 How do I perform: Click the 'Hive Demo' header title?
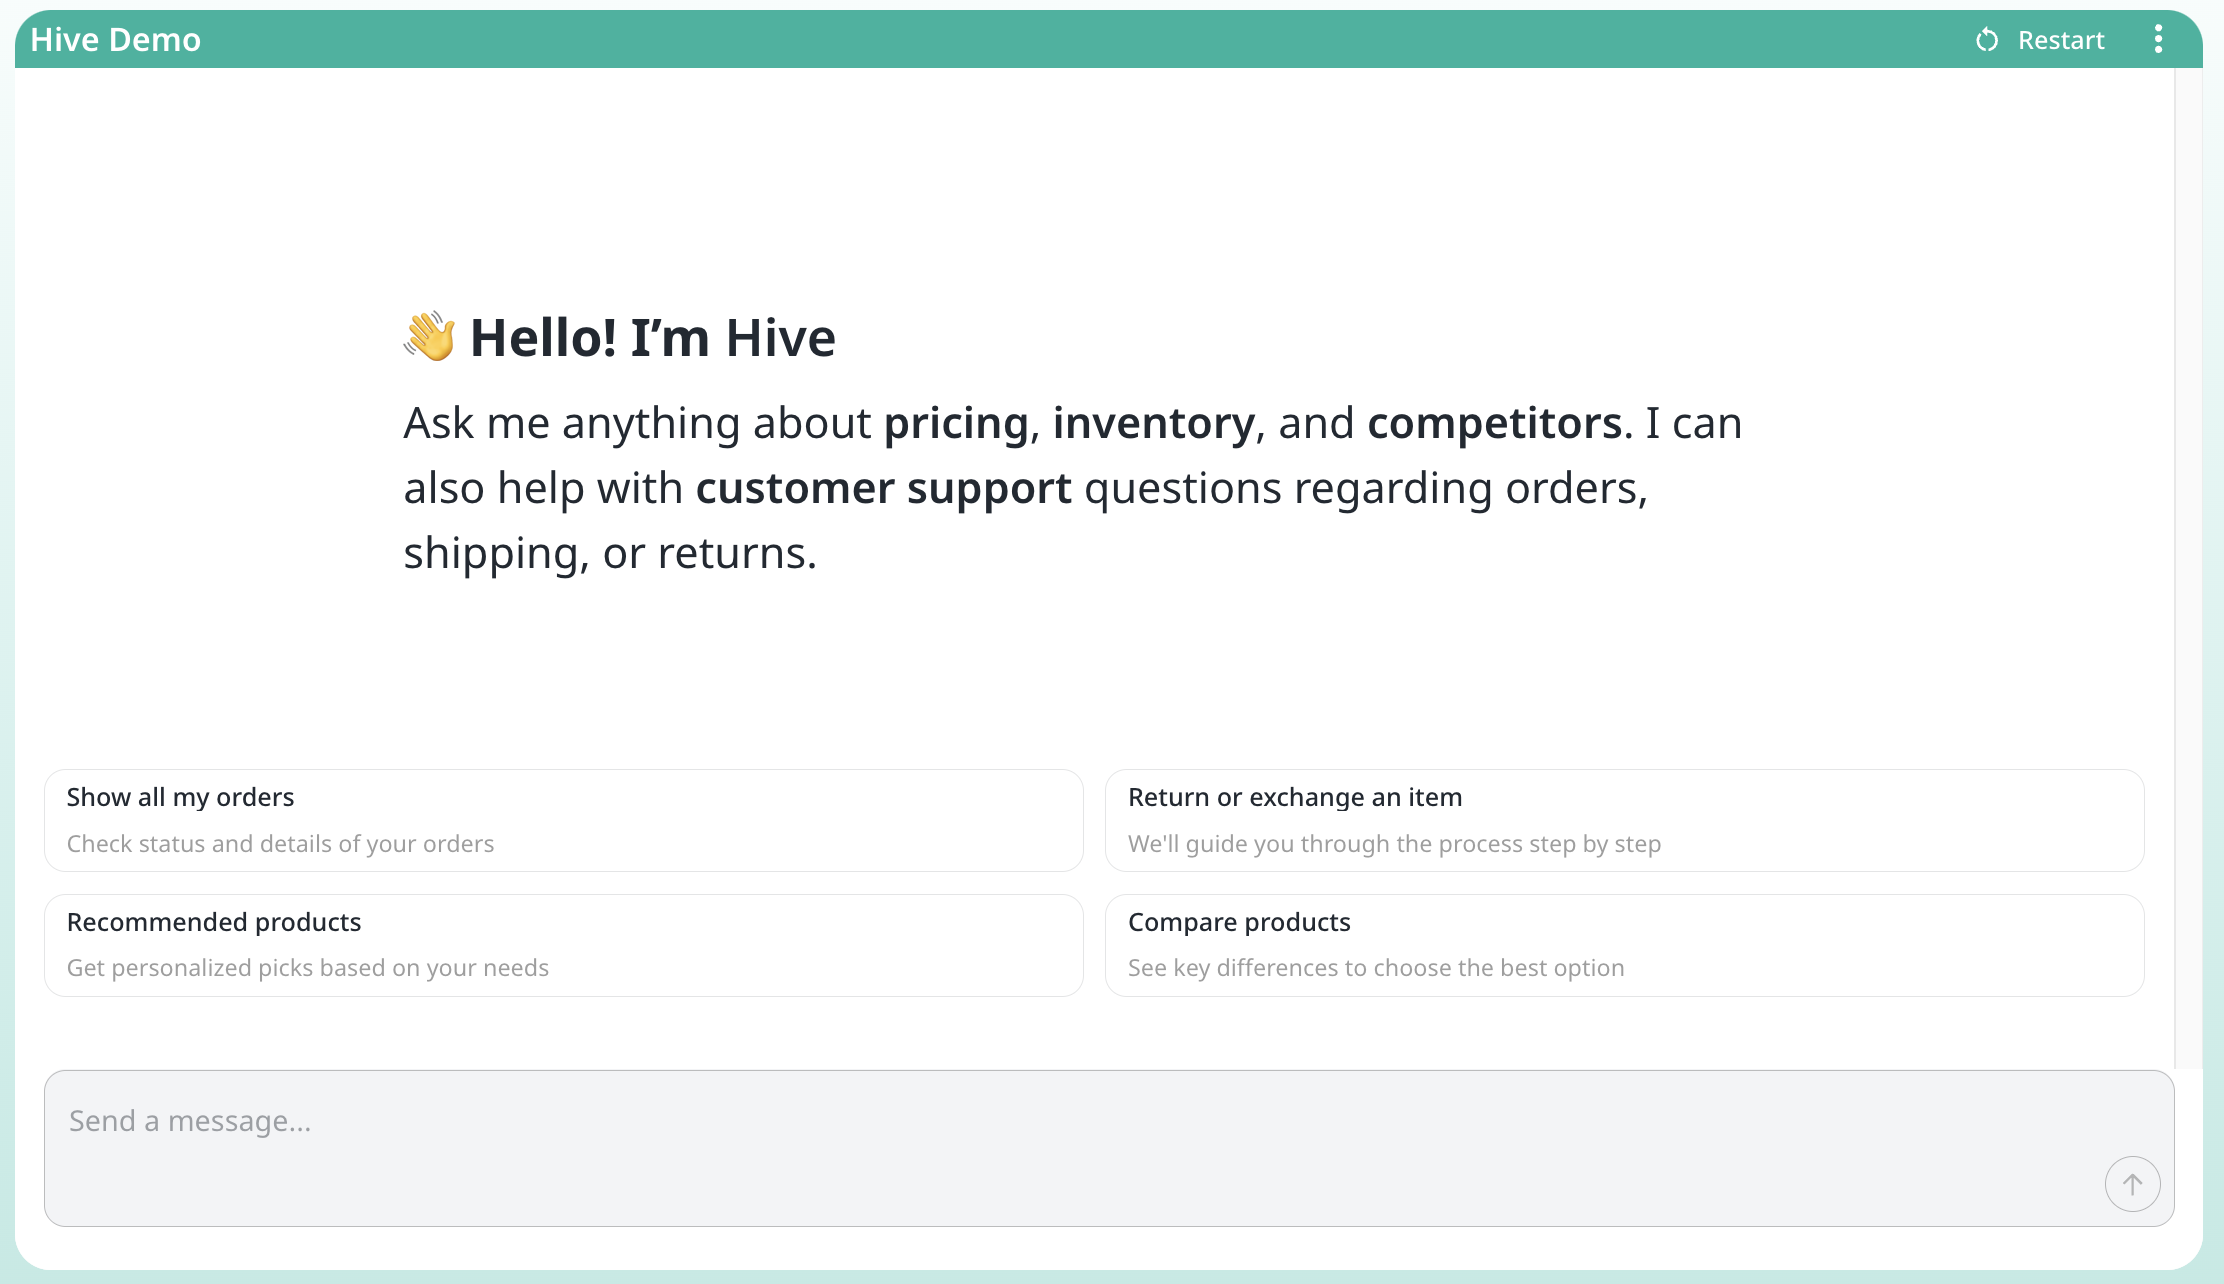pos(116,40)
